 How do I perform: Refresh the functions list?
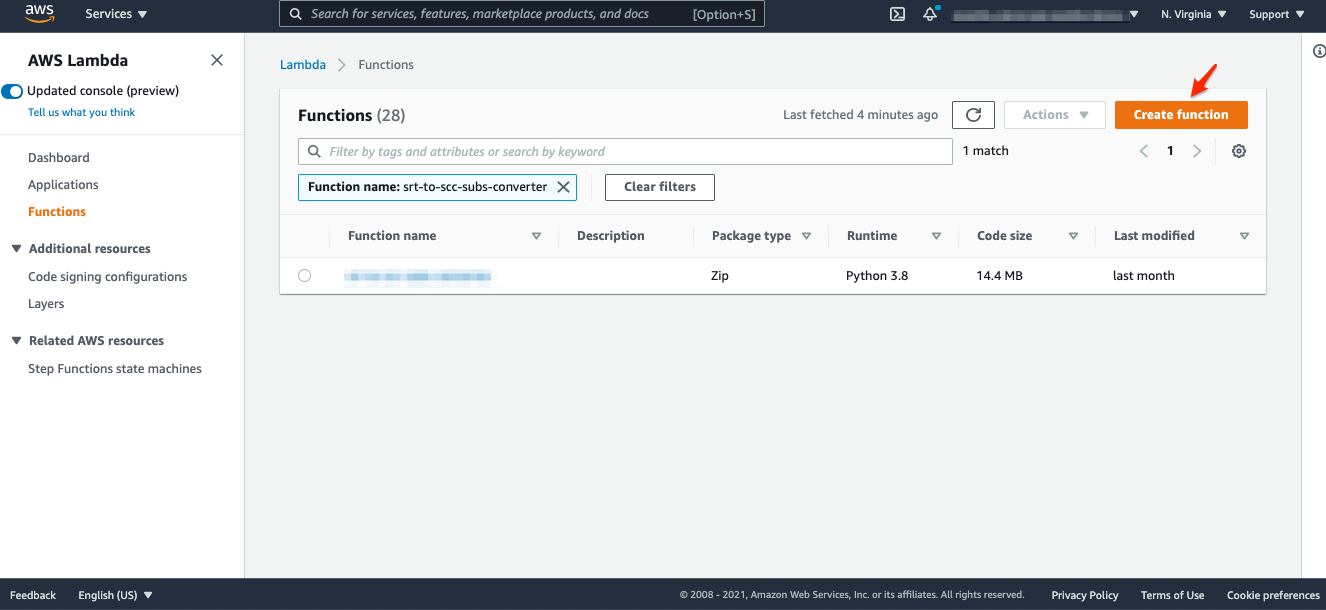(974, 115)
